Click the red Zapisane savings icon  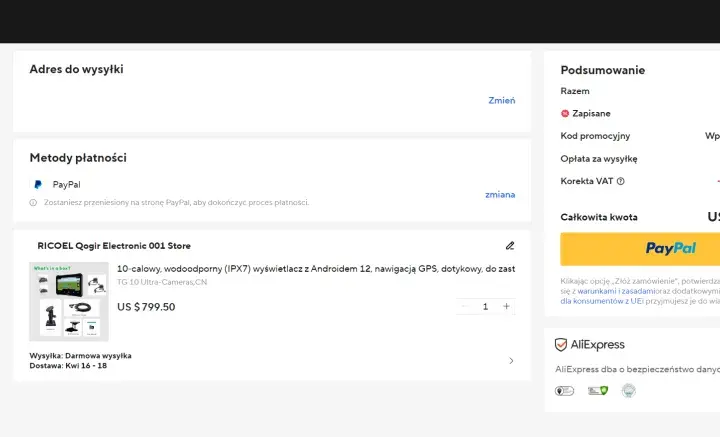[x=565, y=113]
